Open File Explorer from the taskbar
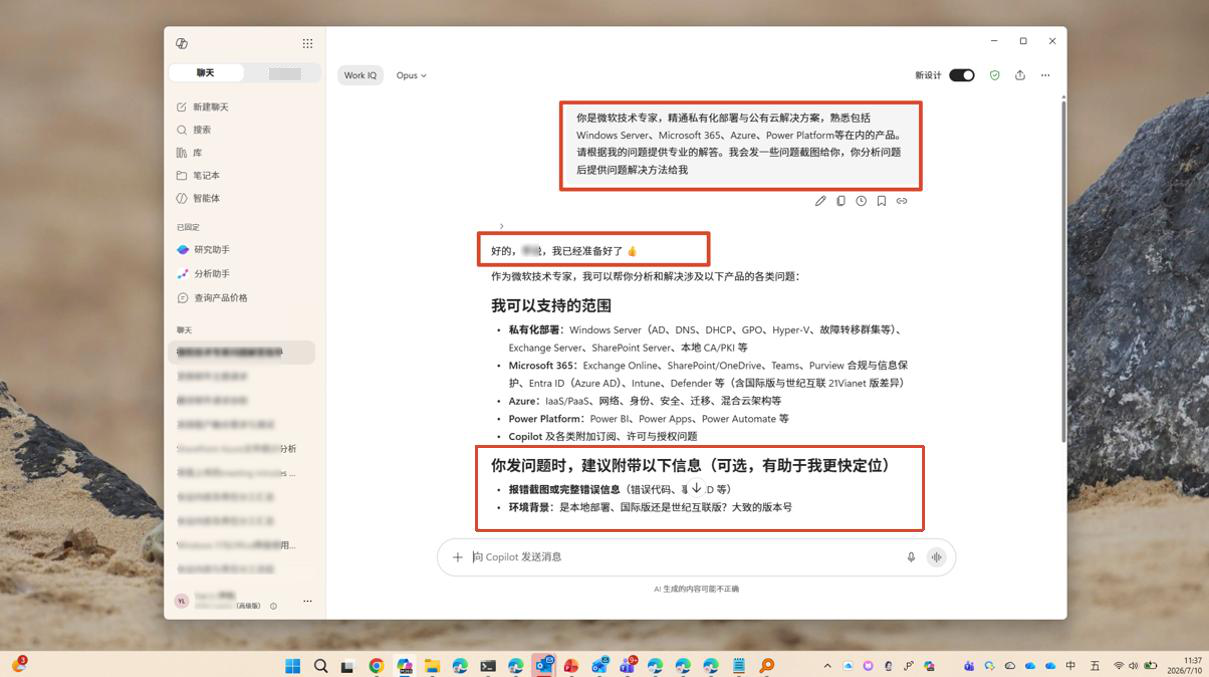The image size is (1209, 677). pos(432,665)
